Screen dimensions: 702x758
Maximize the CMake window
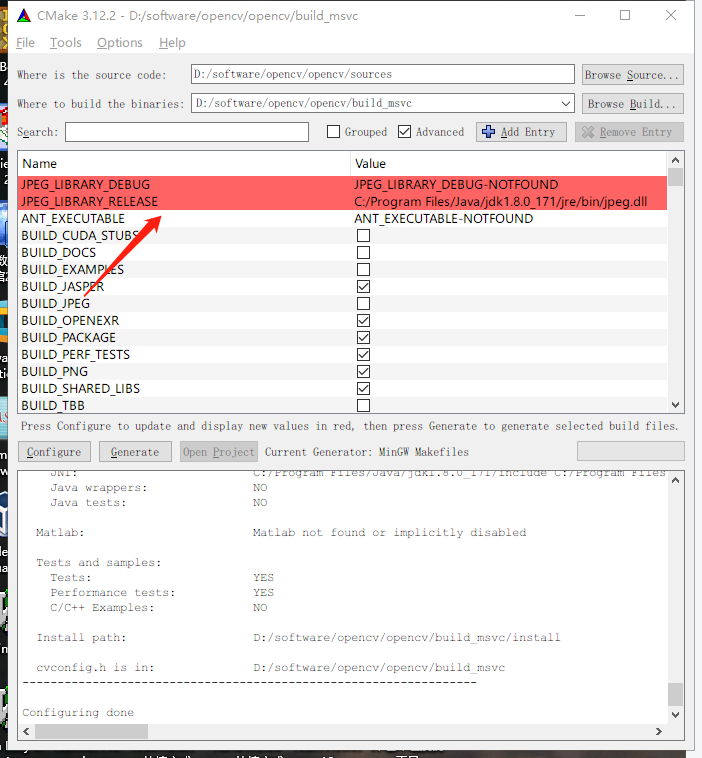(x=625, y=15)
